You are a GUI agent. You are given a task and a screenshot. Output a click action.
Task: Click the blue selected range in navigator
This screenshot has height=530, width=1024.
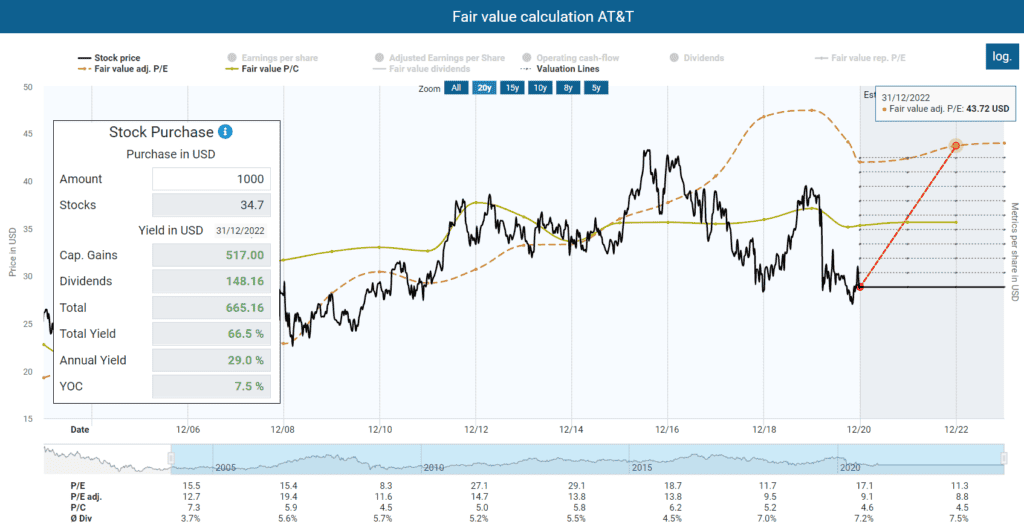coord(587,459)
